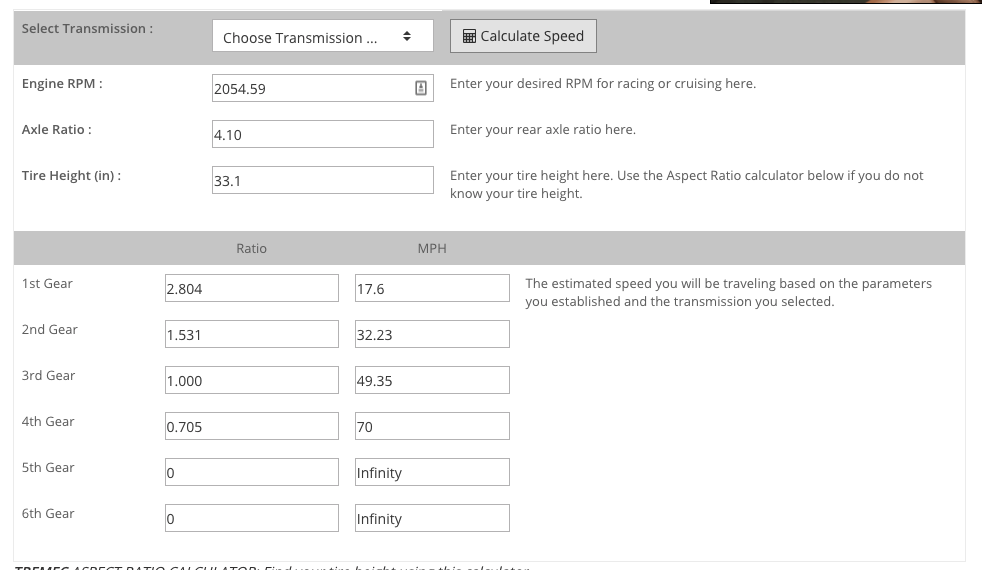Click the 5th Gear ratio field

click(252, 472)
